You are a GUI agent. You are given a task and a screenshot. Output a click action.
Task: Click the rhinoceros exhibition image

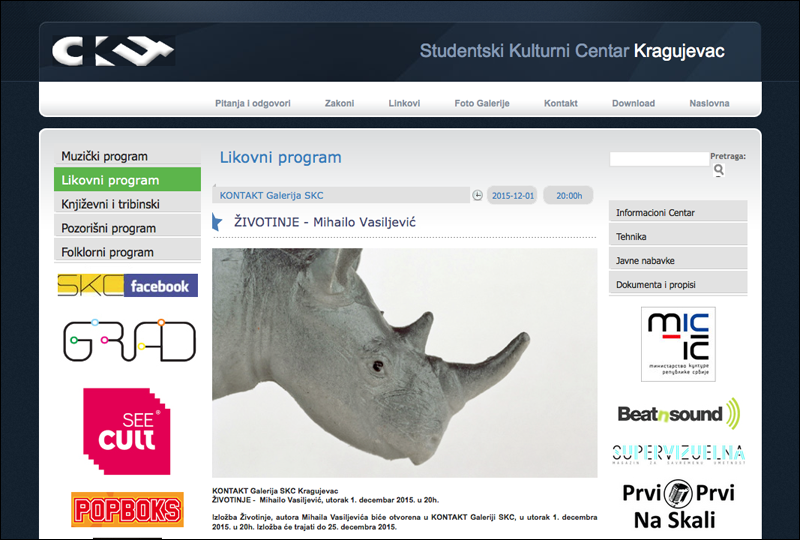tap(405, 363)
